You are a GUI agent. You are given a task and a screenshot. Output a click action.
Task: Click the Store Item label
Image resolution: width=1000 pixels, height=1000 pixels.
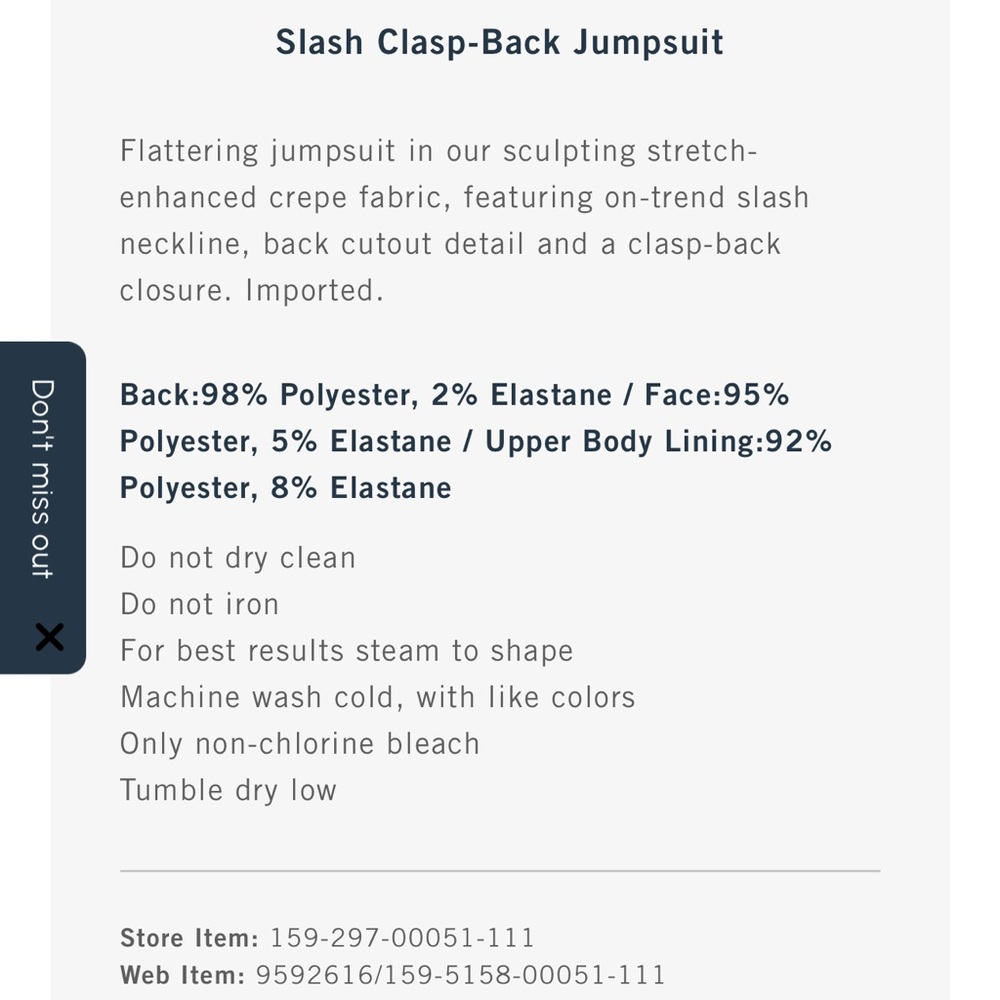[x=189, y=938]
